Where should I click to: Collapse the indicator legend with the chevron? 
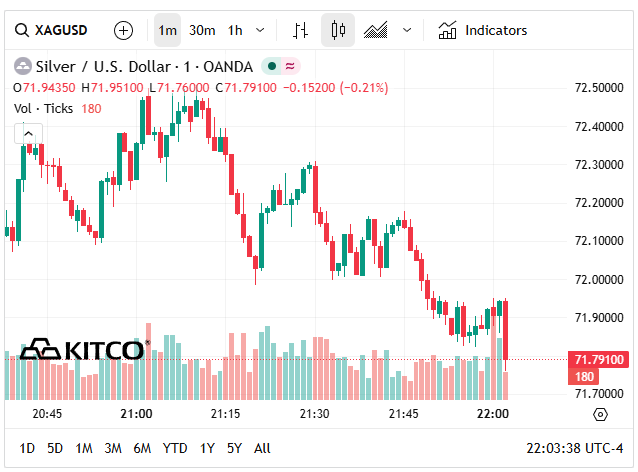tap(27, 133)
